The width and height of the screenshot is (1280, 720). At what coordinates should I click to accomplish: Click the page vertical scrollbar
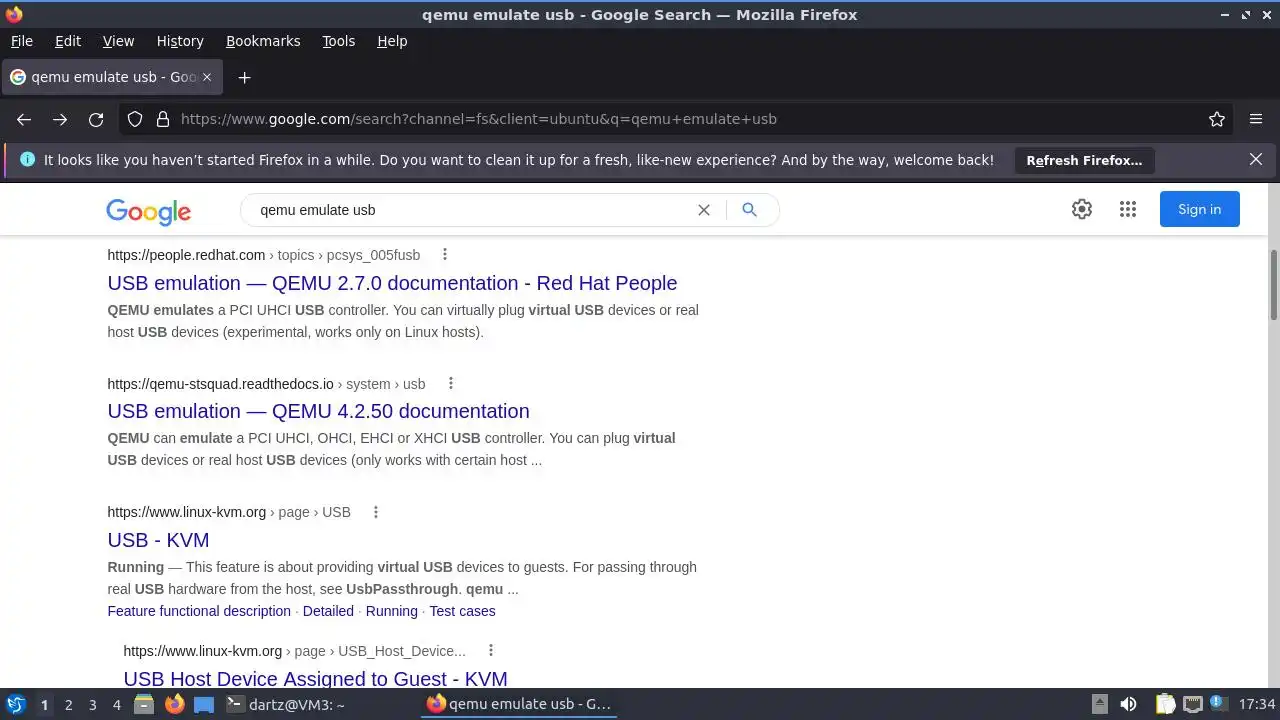1273,285
